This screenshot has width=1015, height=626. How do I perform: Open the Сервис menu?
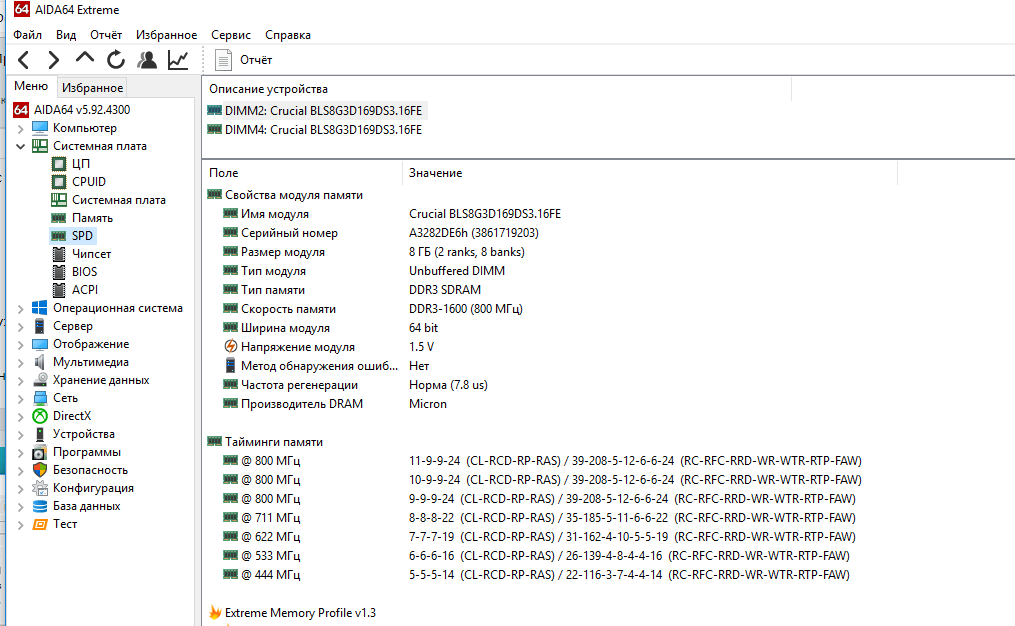coord(230,35)
